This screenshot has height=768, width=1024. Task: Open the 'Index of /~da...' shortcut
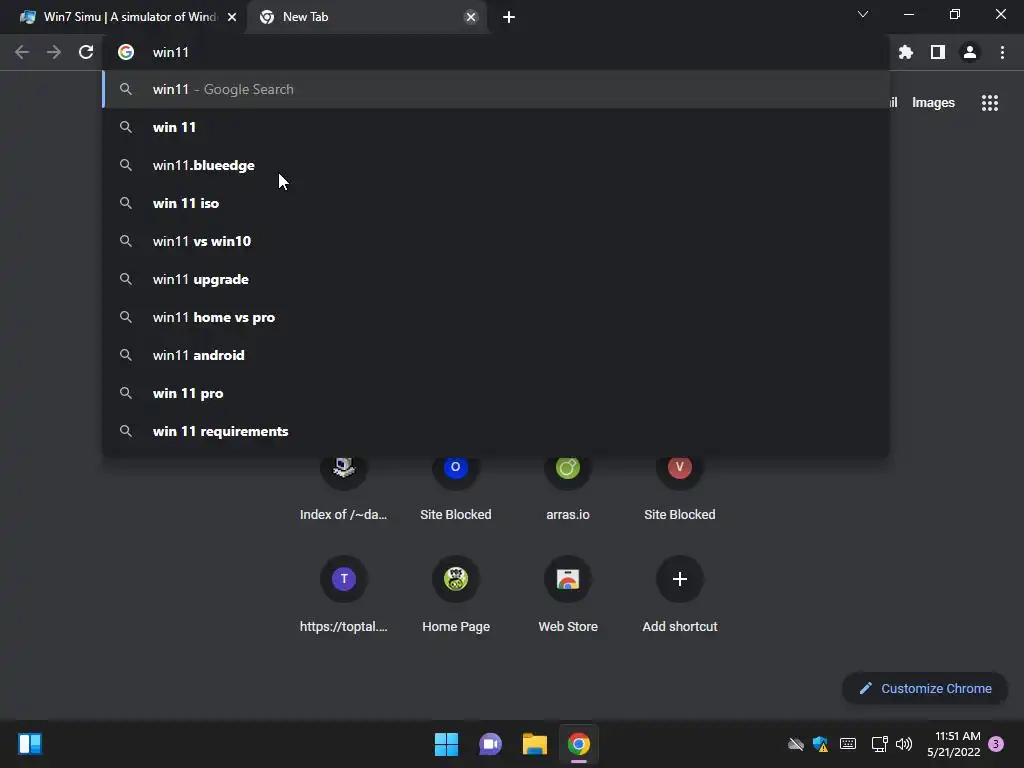(x=344, y=490)
